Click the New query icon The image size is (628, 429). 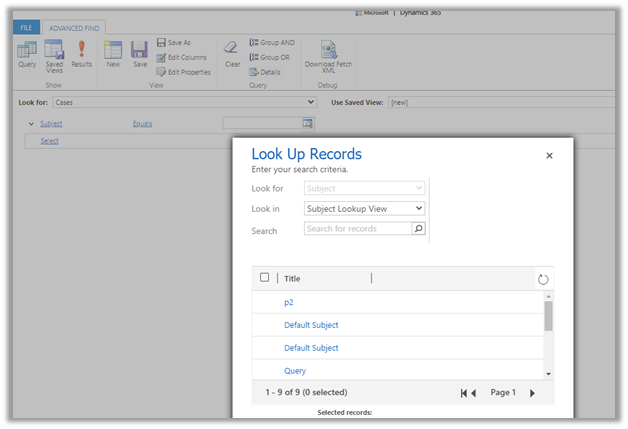point(113,51)
